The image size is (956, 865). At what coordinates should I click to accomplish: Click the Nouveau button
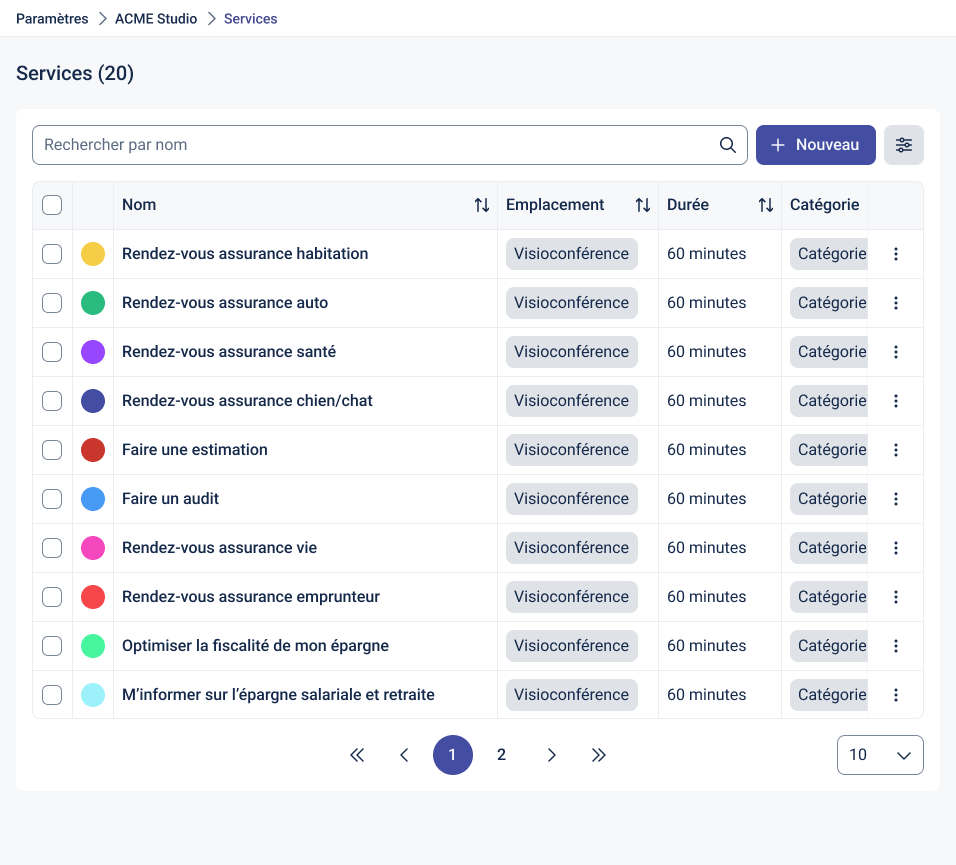816,145
